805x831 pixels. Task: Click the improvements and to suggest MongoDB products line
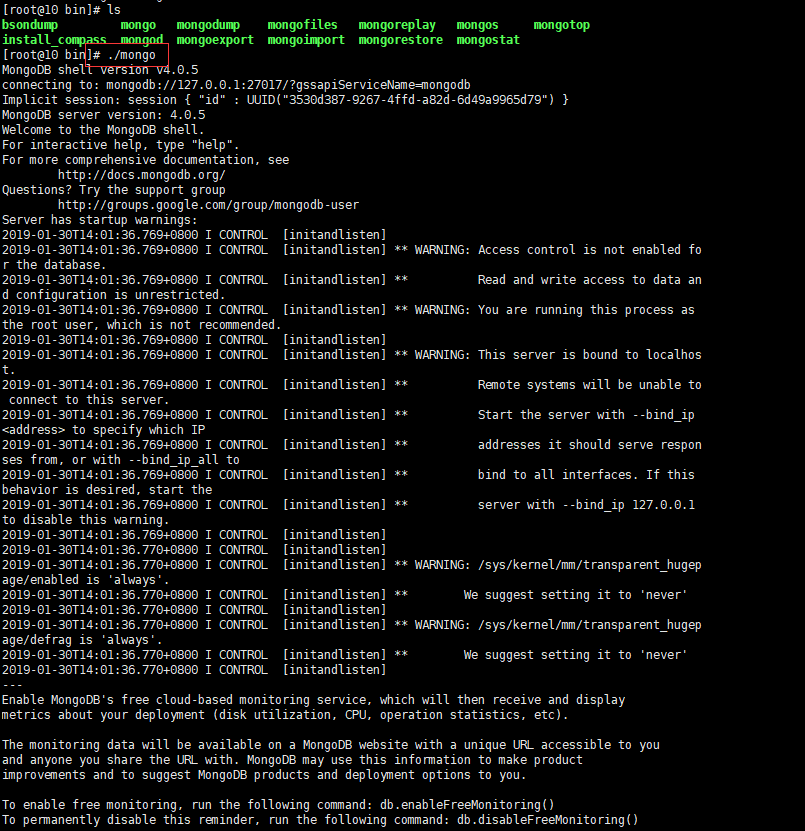tap(264, 775)
